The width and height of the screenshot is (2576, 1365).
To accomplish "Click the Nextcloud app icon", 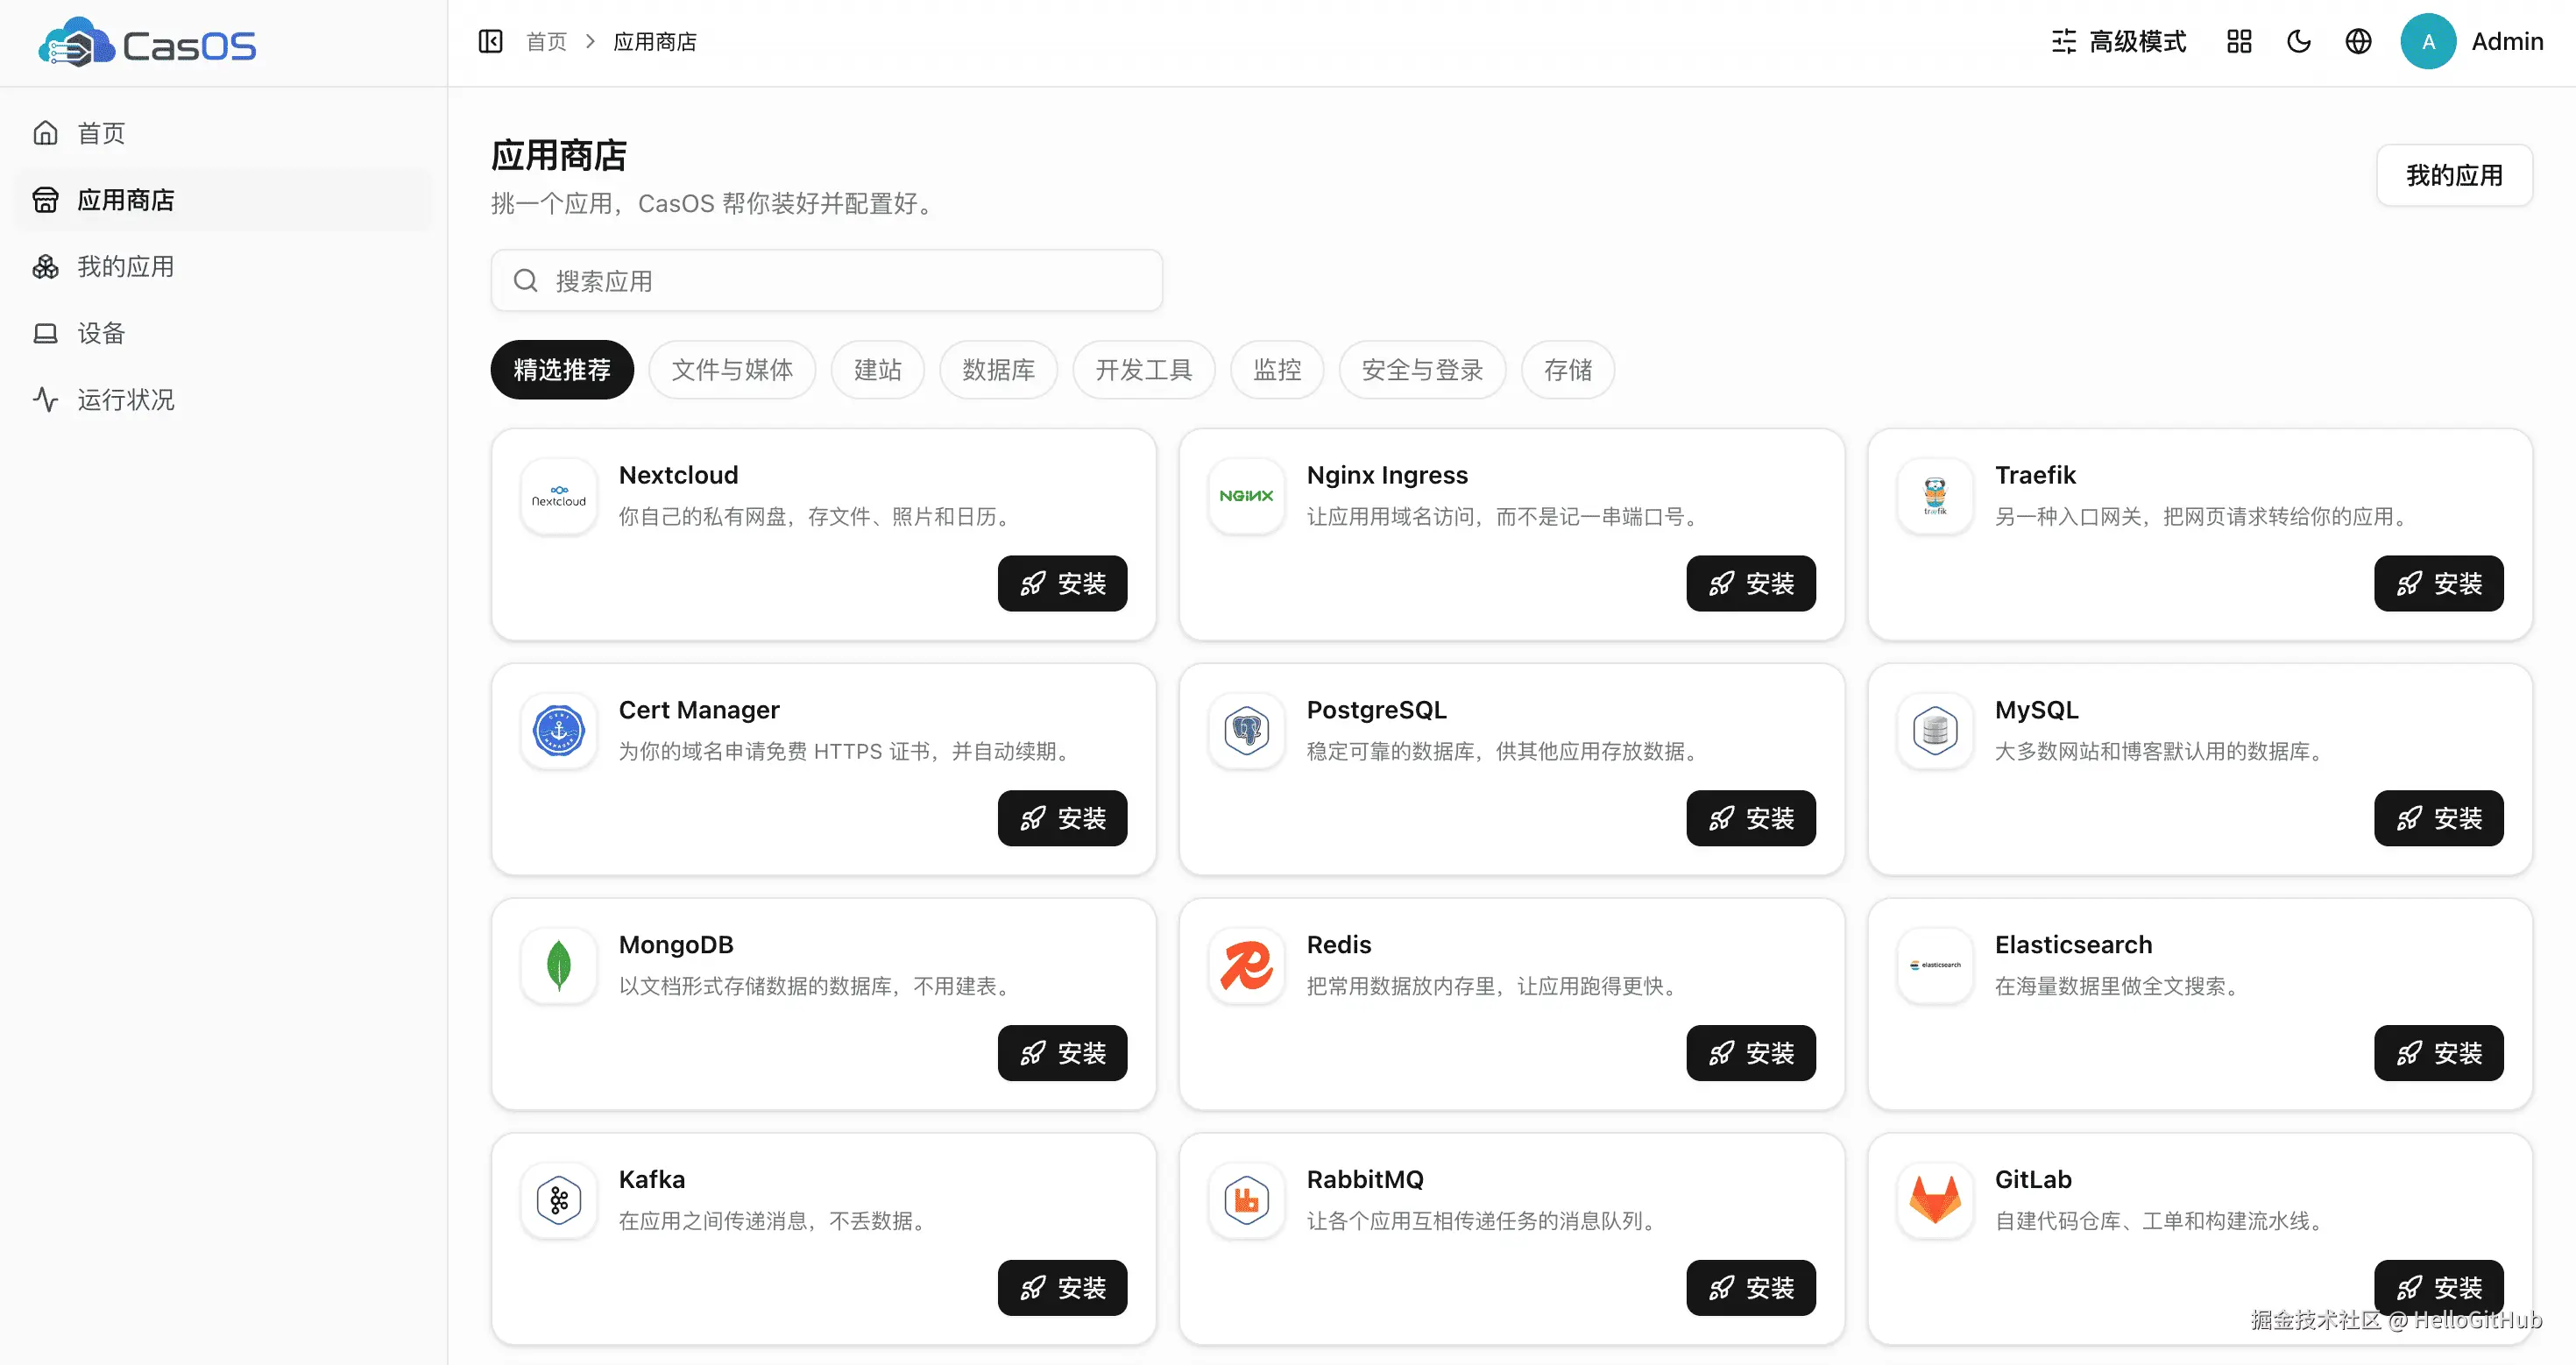I will click(559, 496).
